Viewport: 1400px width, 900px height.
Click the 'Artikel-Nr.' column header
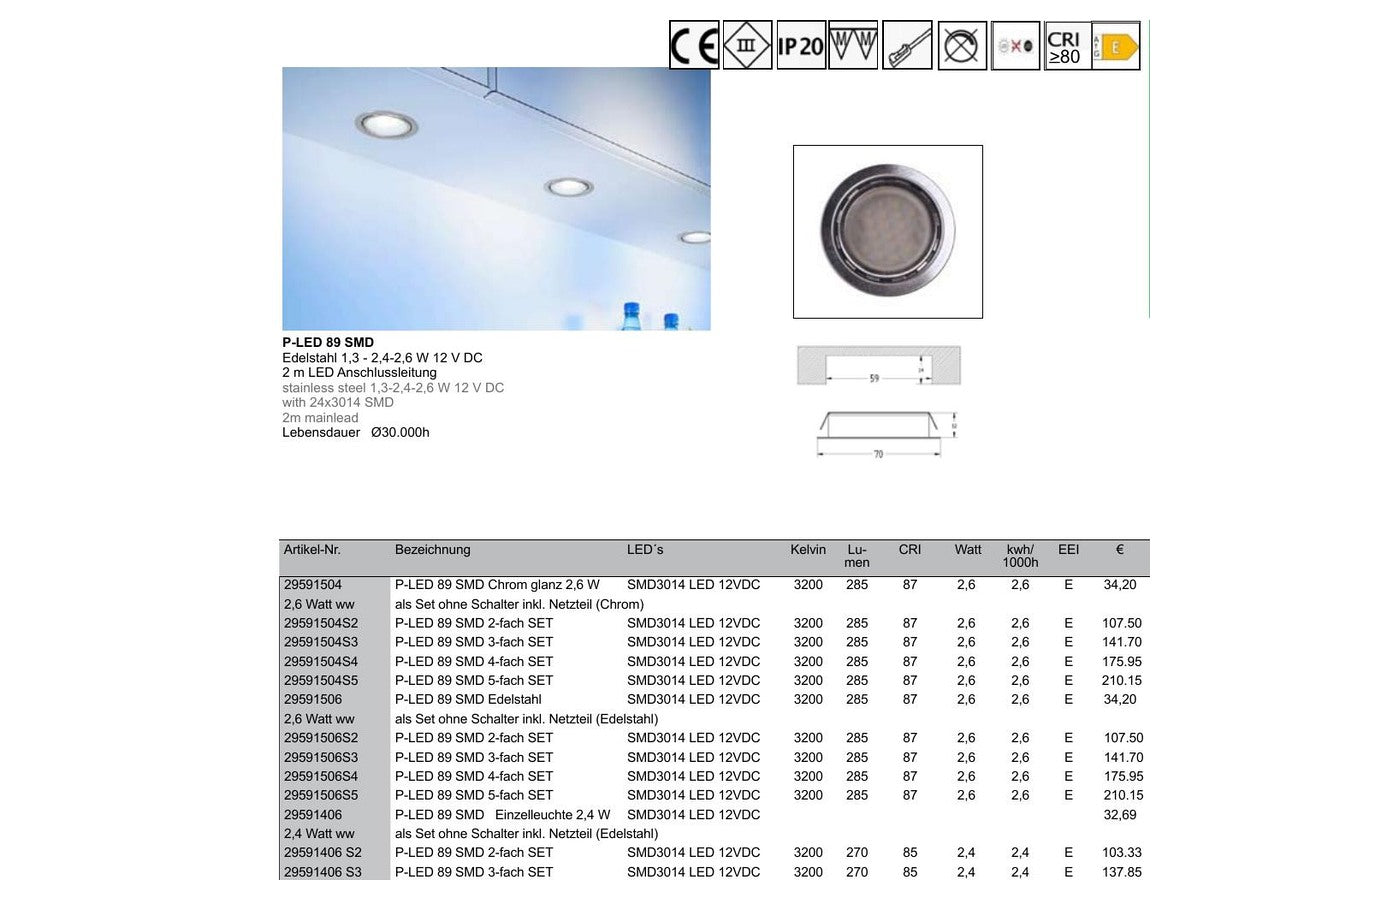(312, 550)
